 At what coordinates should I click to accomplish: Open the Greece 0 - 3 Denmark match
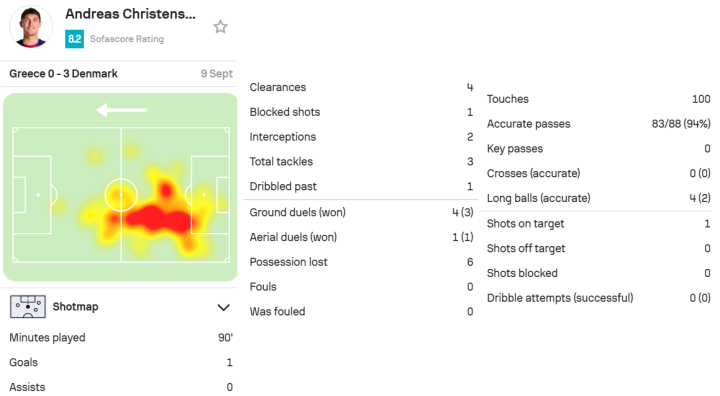coord(63,74)
